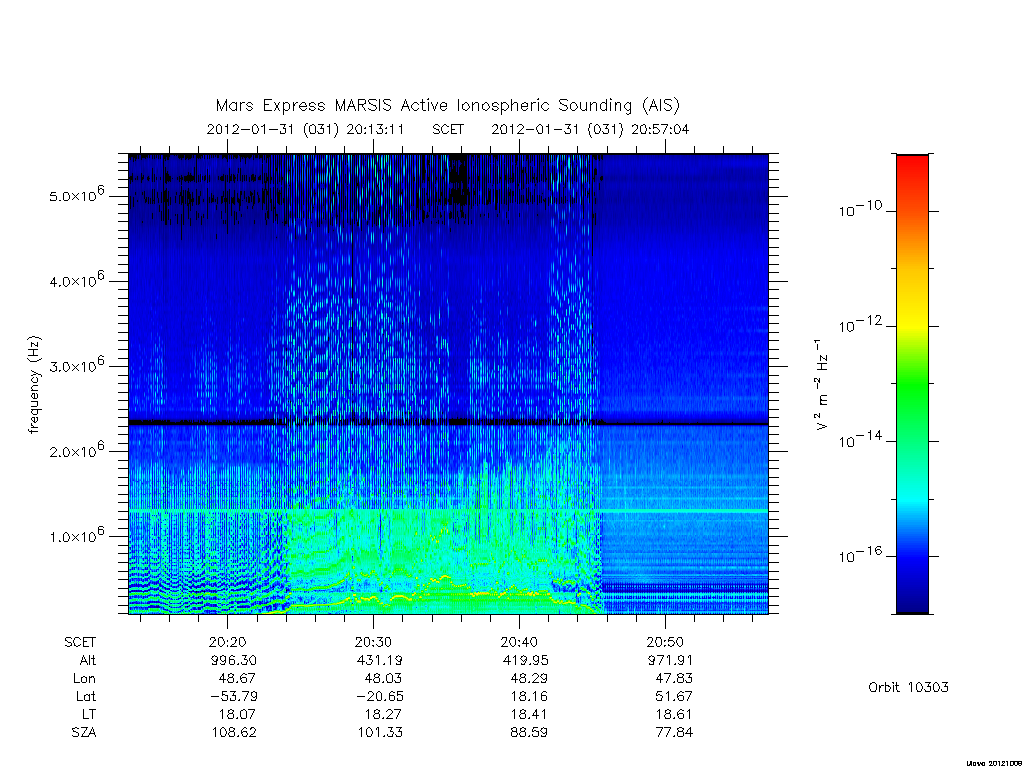The image size is (1024, 768).
Task: Click the 'SCET' label between the timestamps
Action: 447,129
